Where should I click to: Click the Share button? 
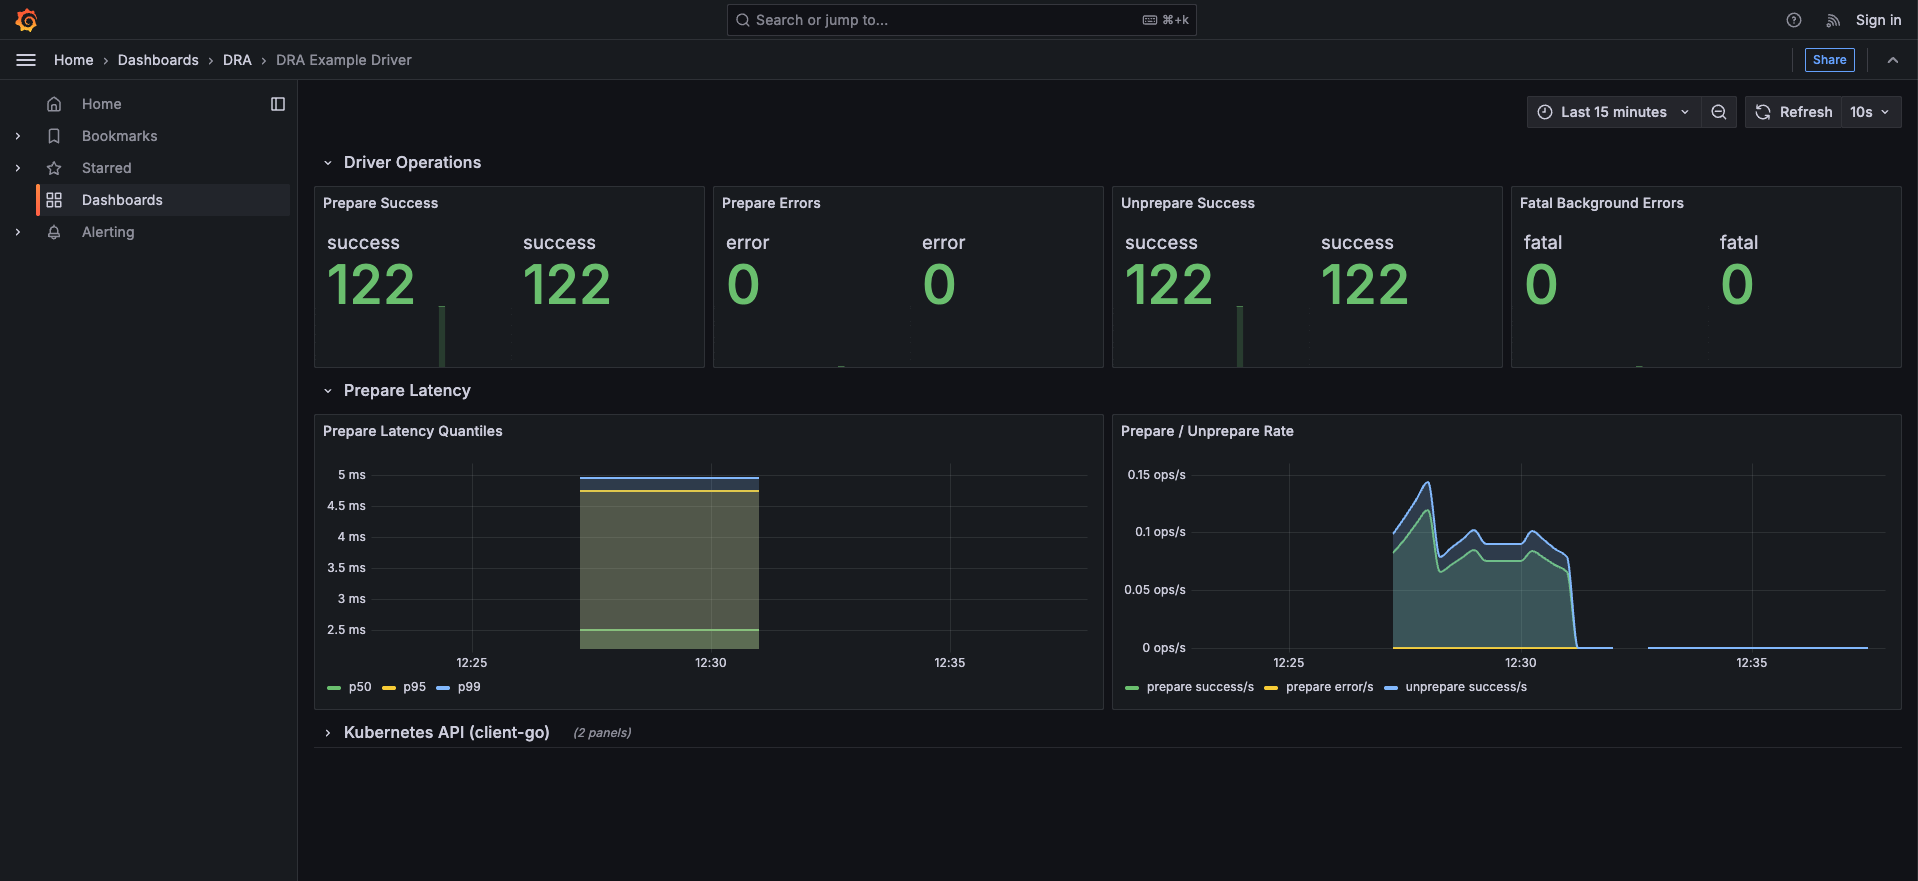(1829, 60)
